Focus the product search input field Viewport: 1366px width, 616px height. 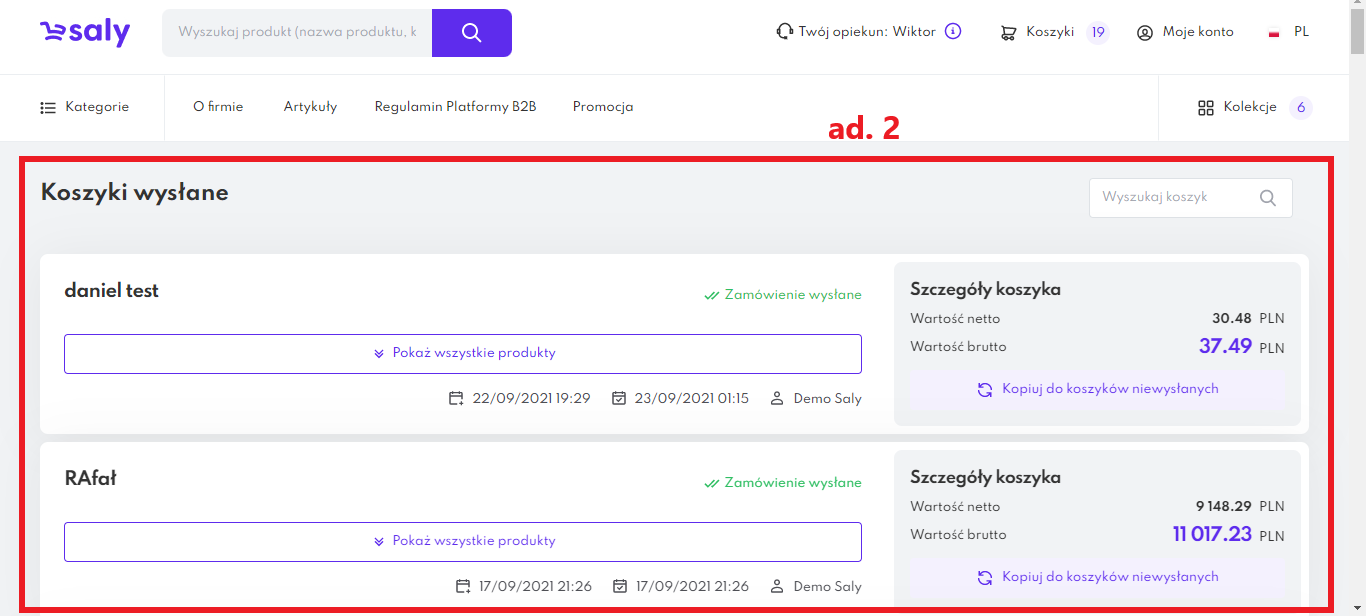[x=297, y=33]
